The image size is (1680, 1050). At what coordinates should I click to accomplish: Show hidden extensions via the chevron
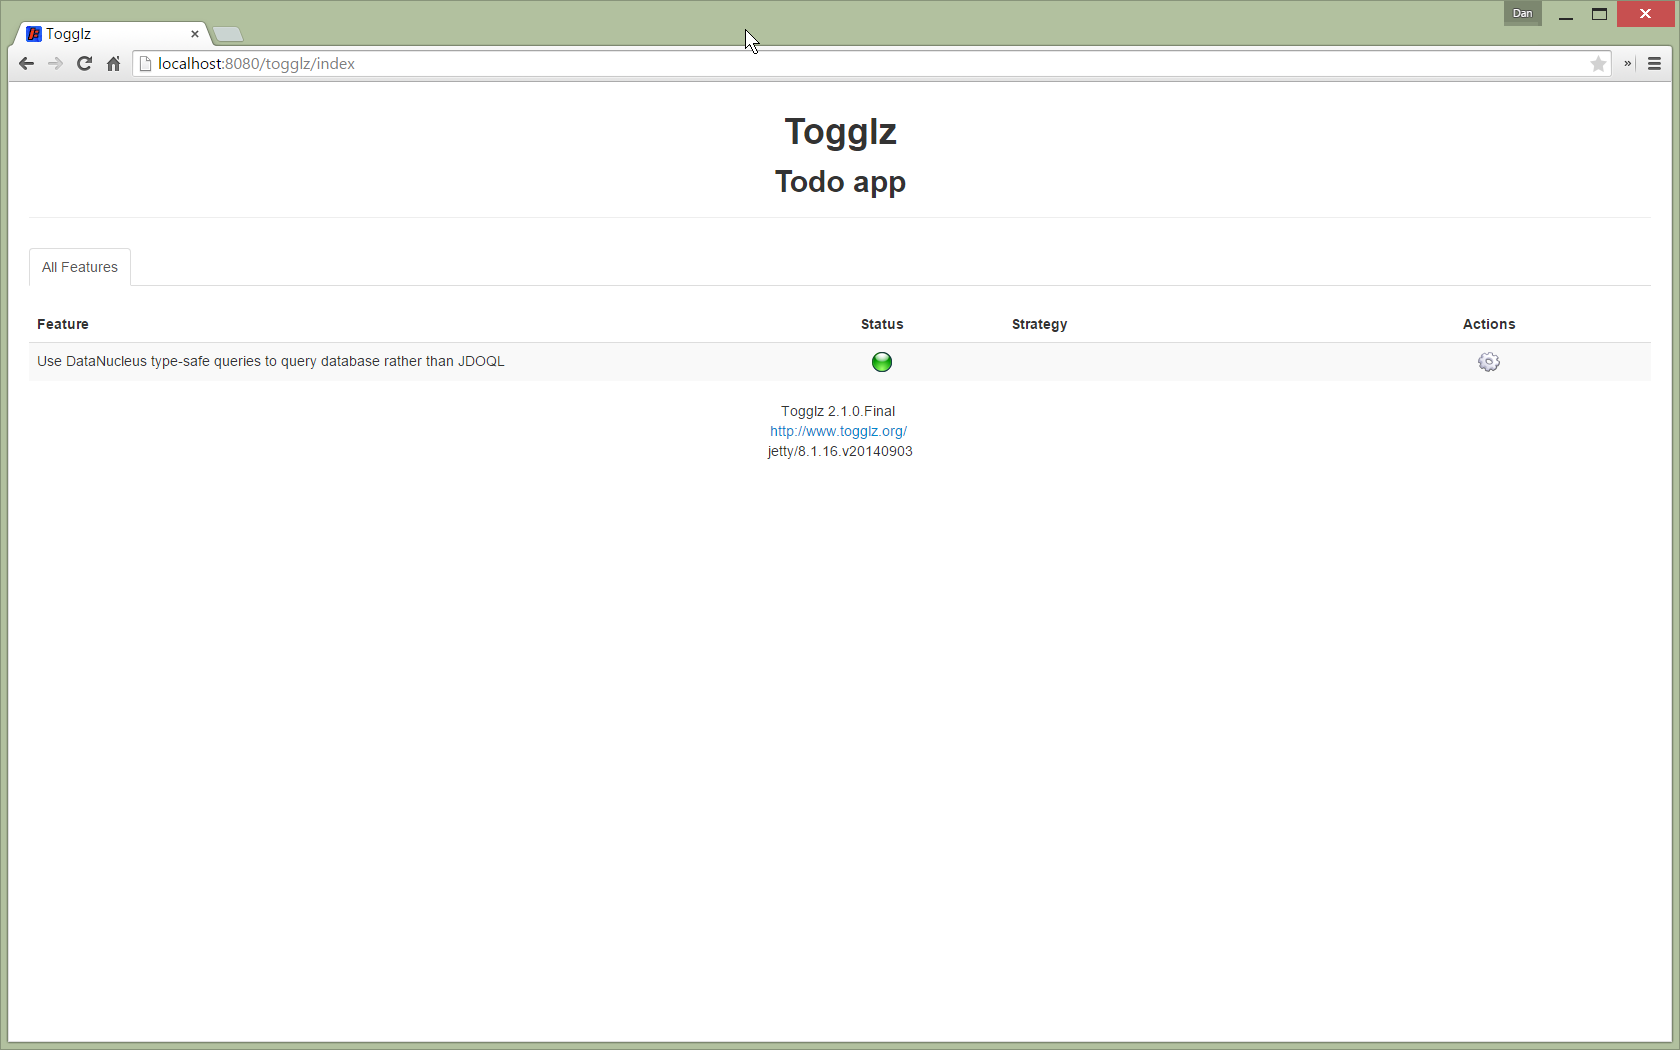tap(1628, 64)
